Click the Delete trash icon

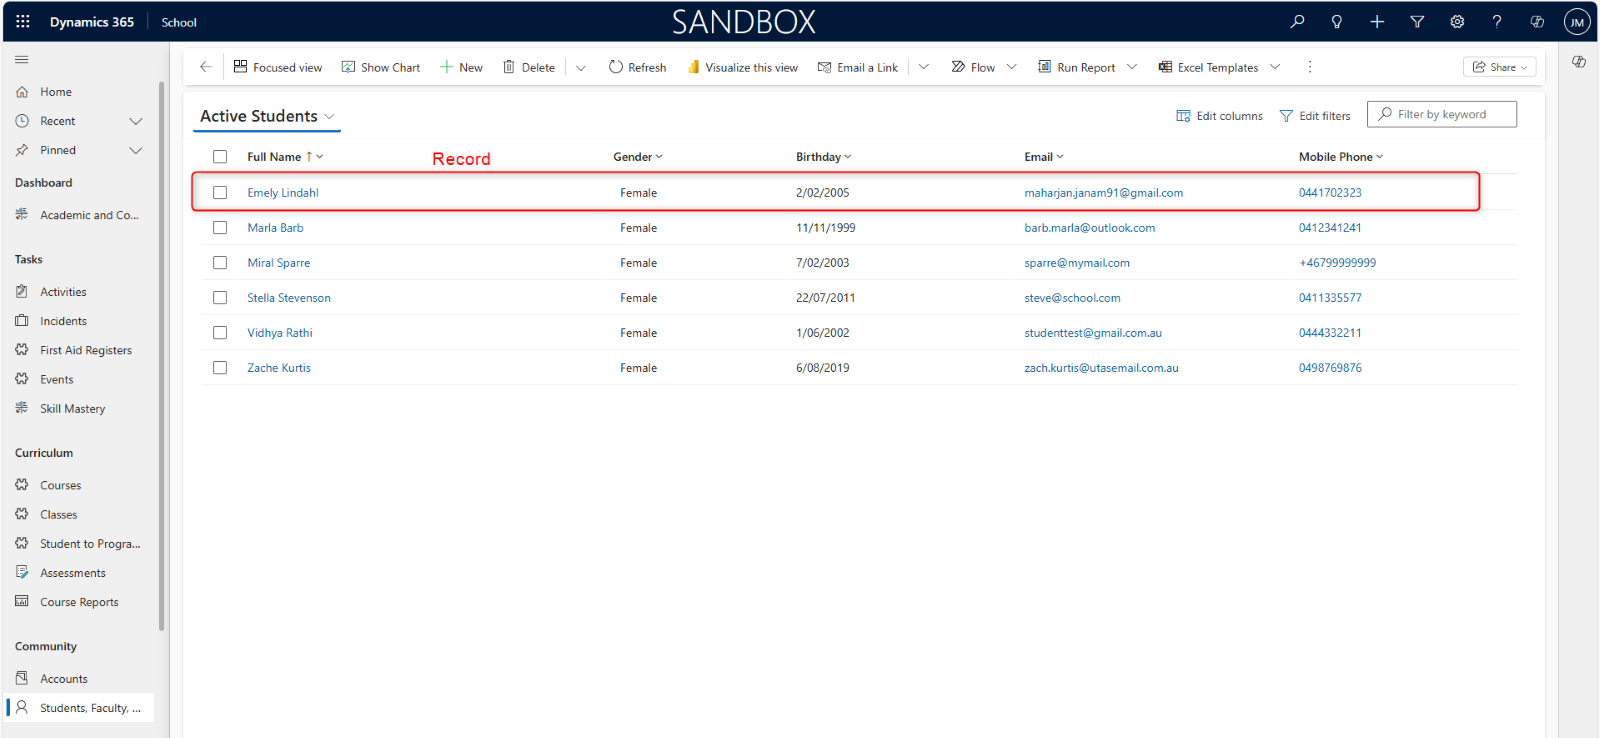[x=509, y=67]
